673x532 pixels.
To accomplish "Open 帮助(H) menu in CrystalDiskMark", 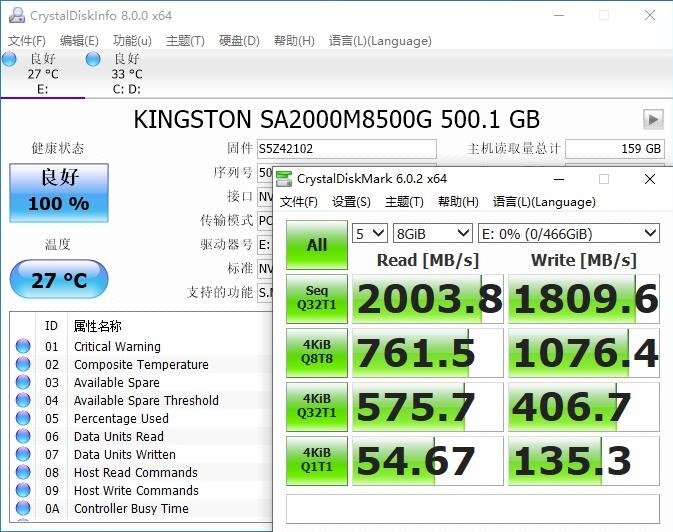I will pyautogui.click(x=458, y=202).
